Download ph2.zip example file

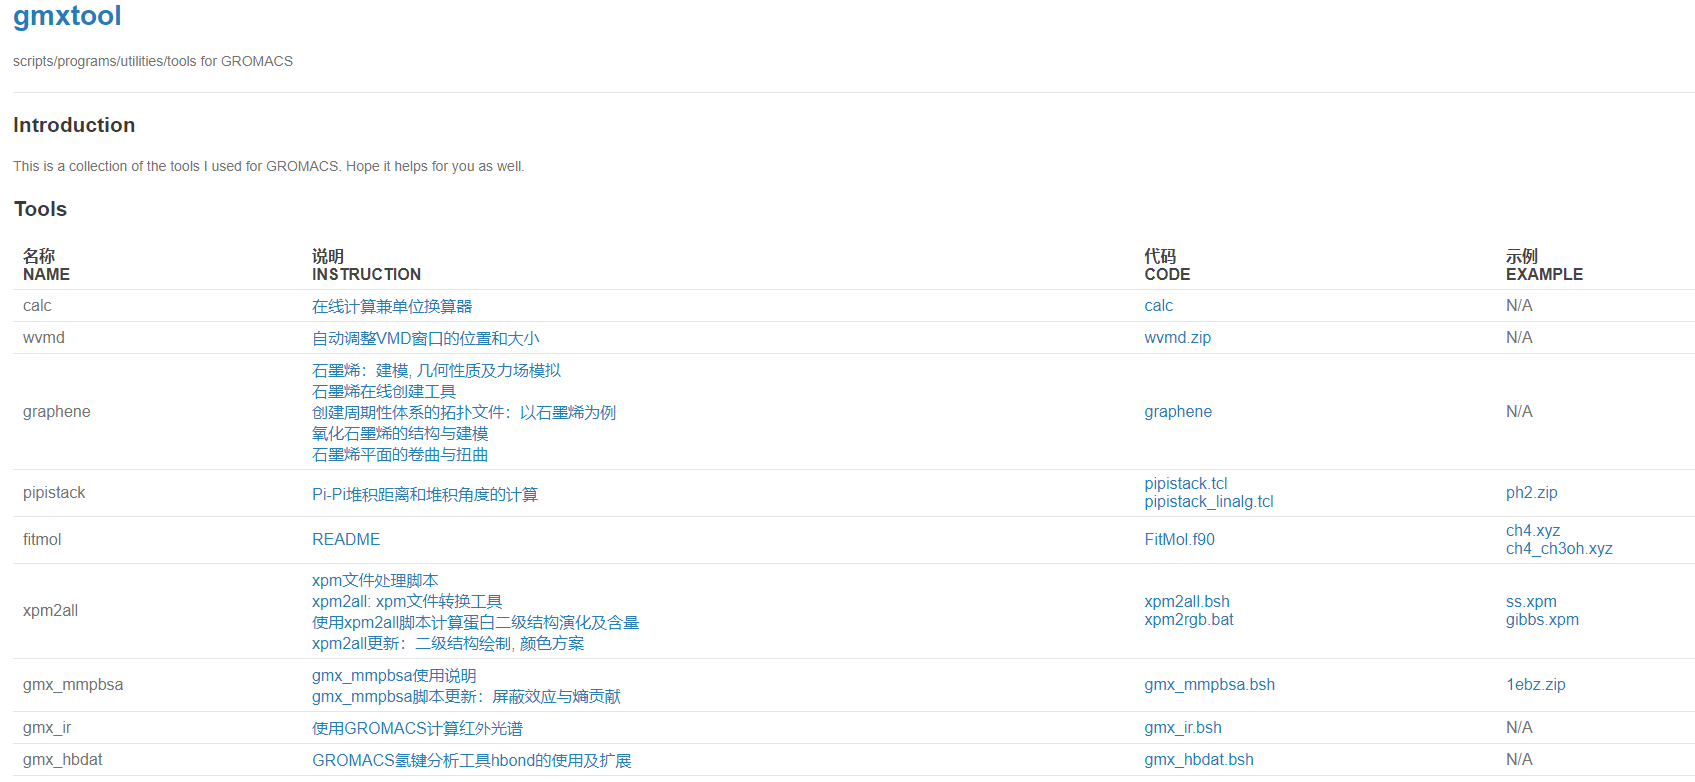[x=1532, y=493]
